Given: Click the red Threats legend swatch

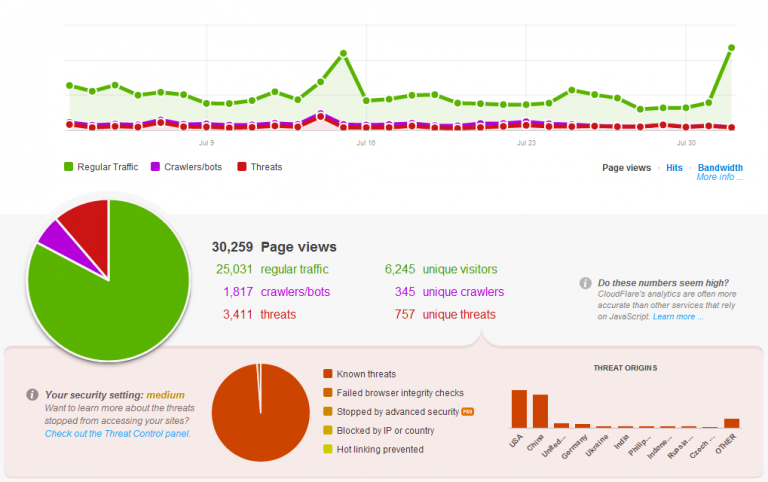Looking at the screenshot, I should (x=241, y=167).
